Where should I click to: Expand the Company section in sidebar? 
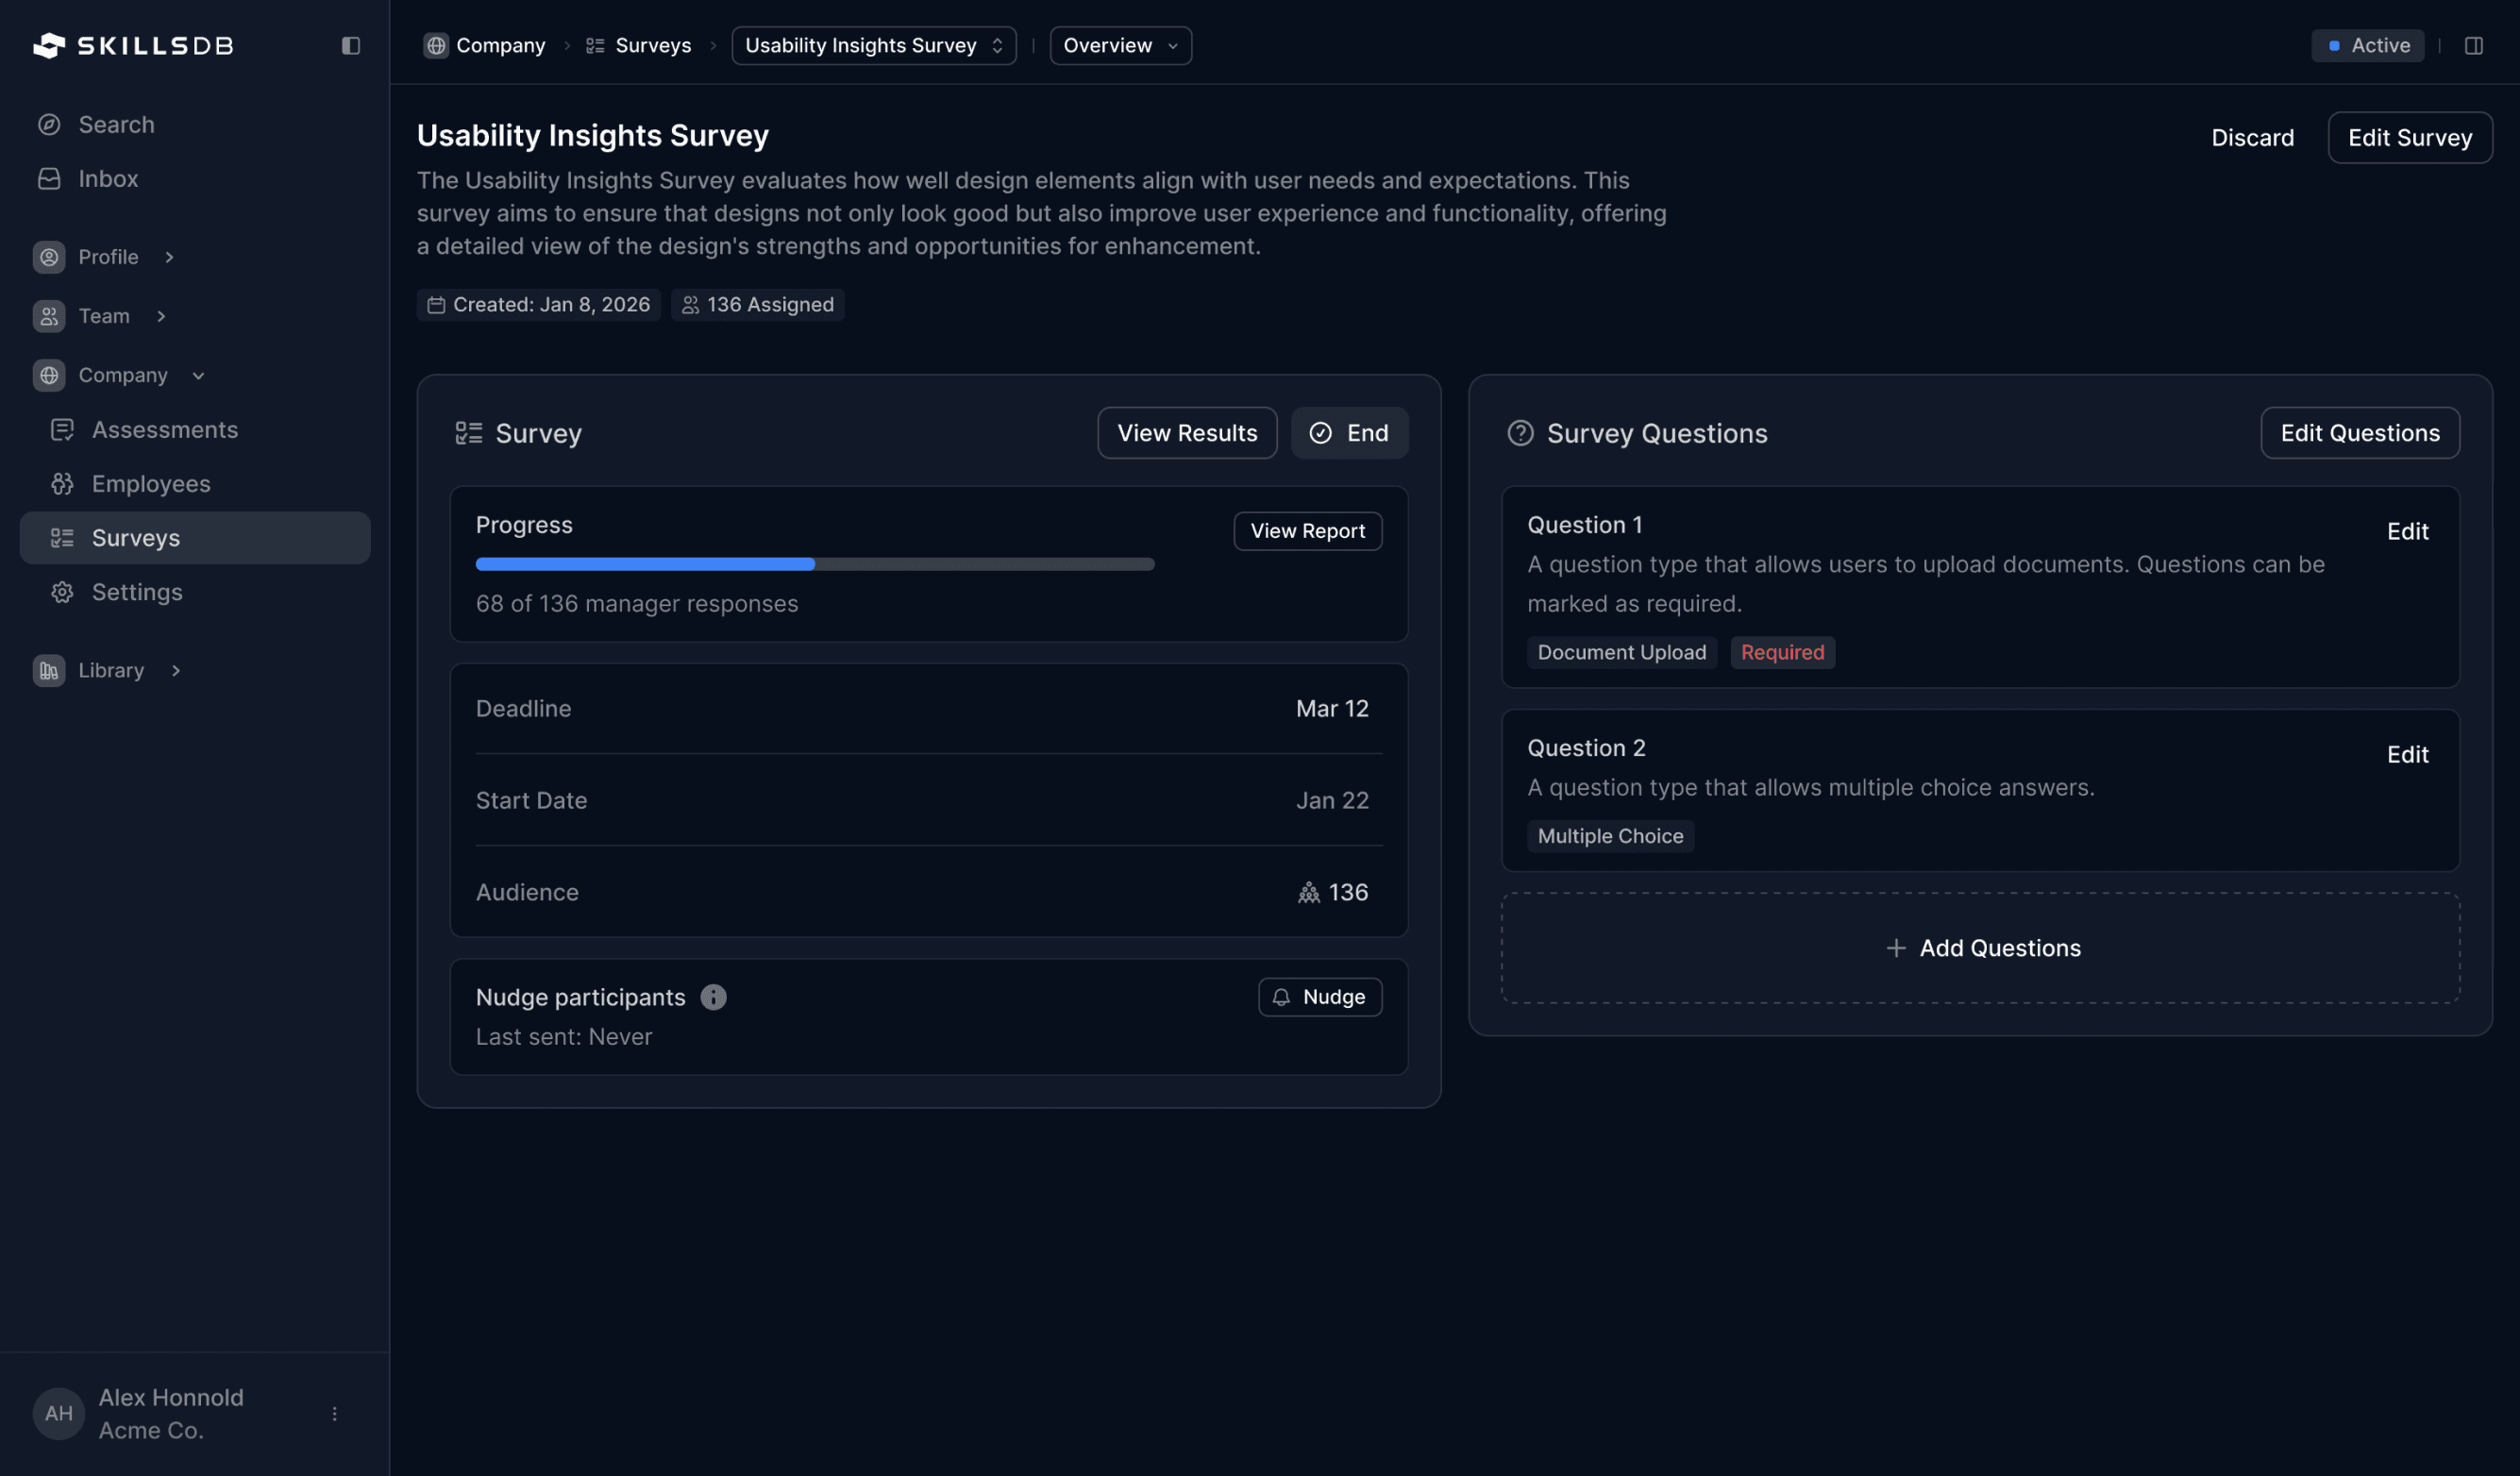(x=198, y=375)
